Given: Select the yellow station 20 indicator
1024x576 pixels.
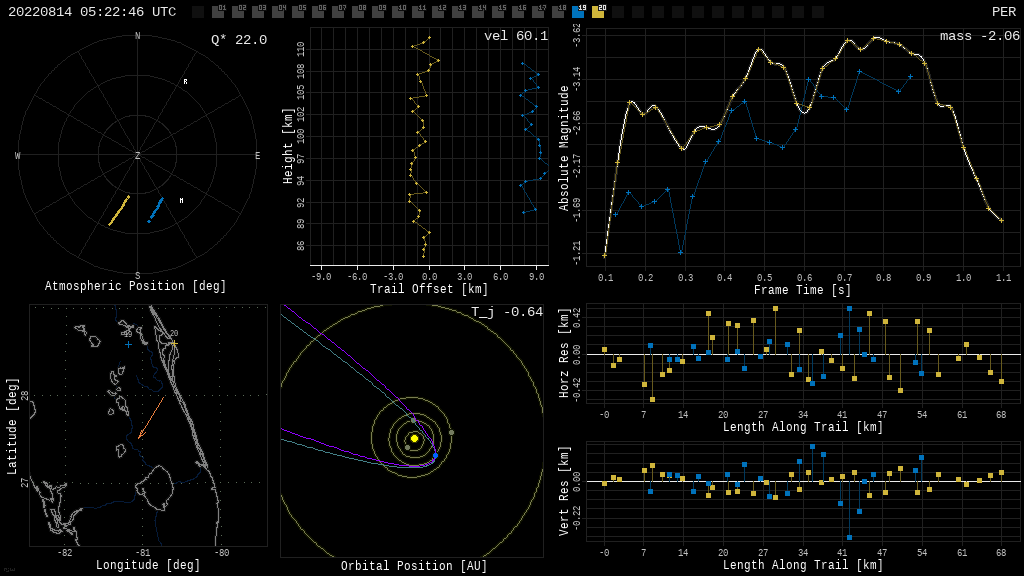Looking at the screenshot, I should (598, 12).
